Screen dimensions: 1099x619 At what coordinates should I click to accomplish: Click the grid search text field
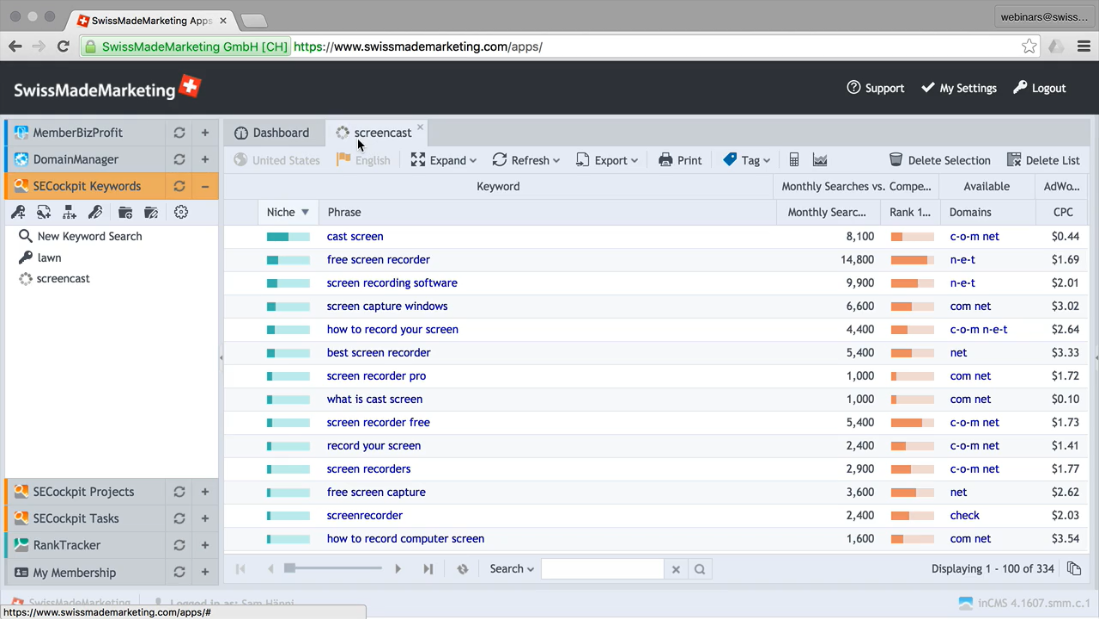[603, 569]
